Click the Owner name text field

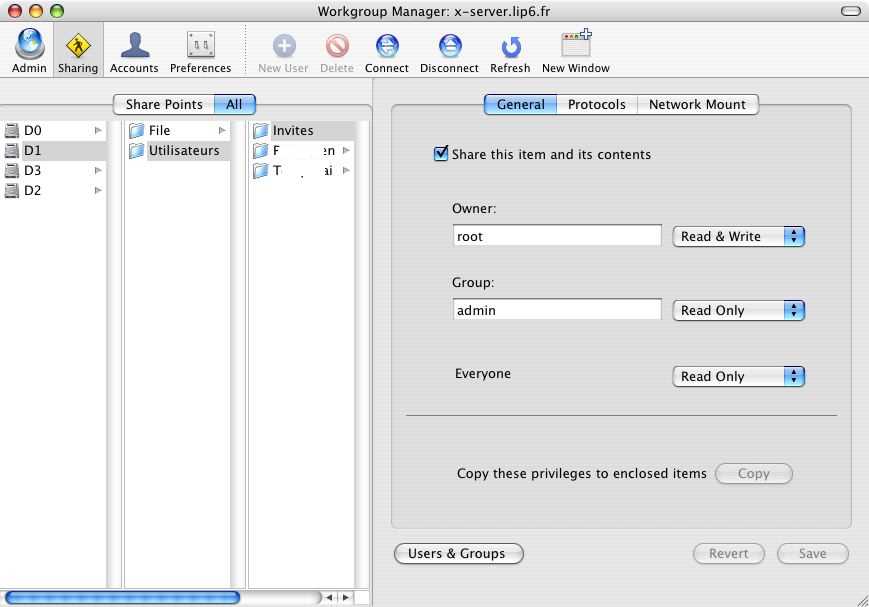pyautogui.click(x=556, y=237)
